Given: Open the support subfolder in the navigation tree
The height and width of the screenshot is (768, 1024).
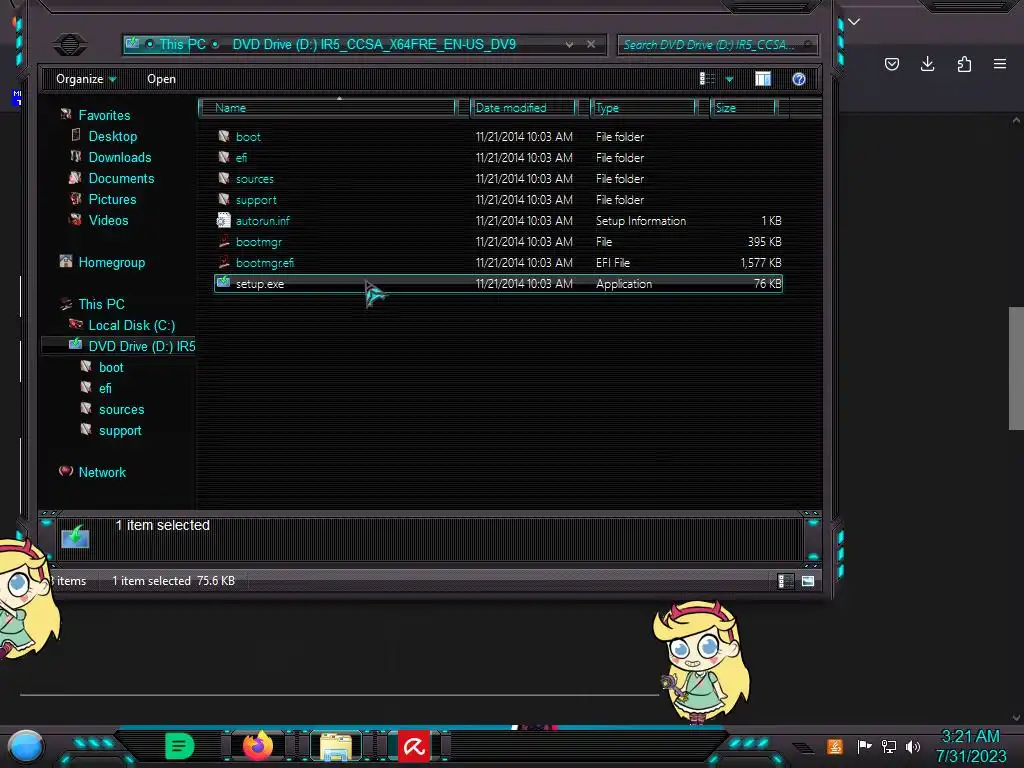Looking at the screenshot, I should point(120,430).
